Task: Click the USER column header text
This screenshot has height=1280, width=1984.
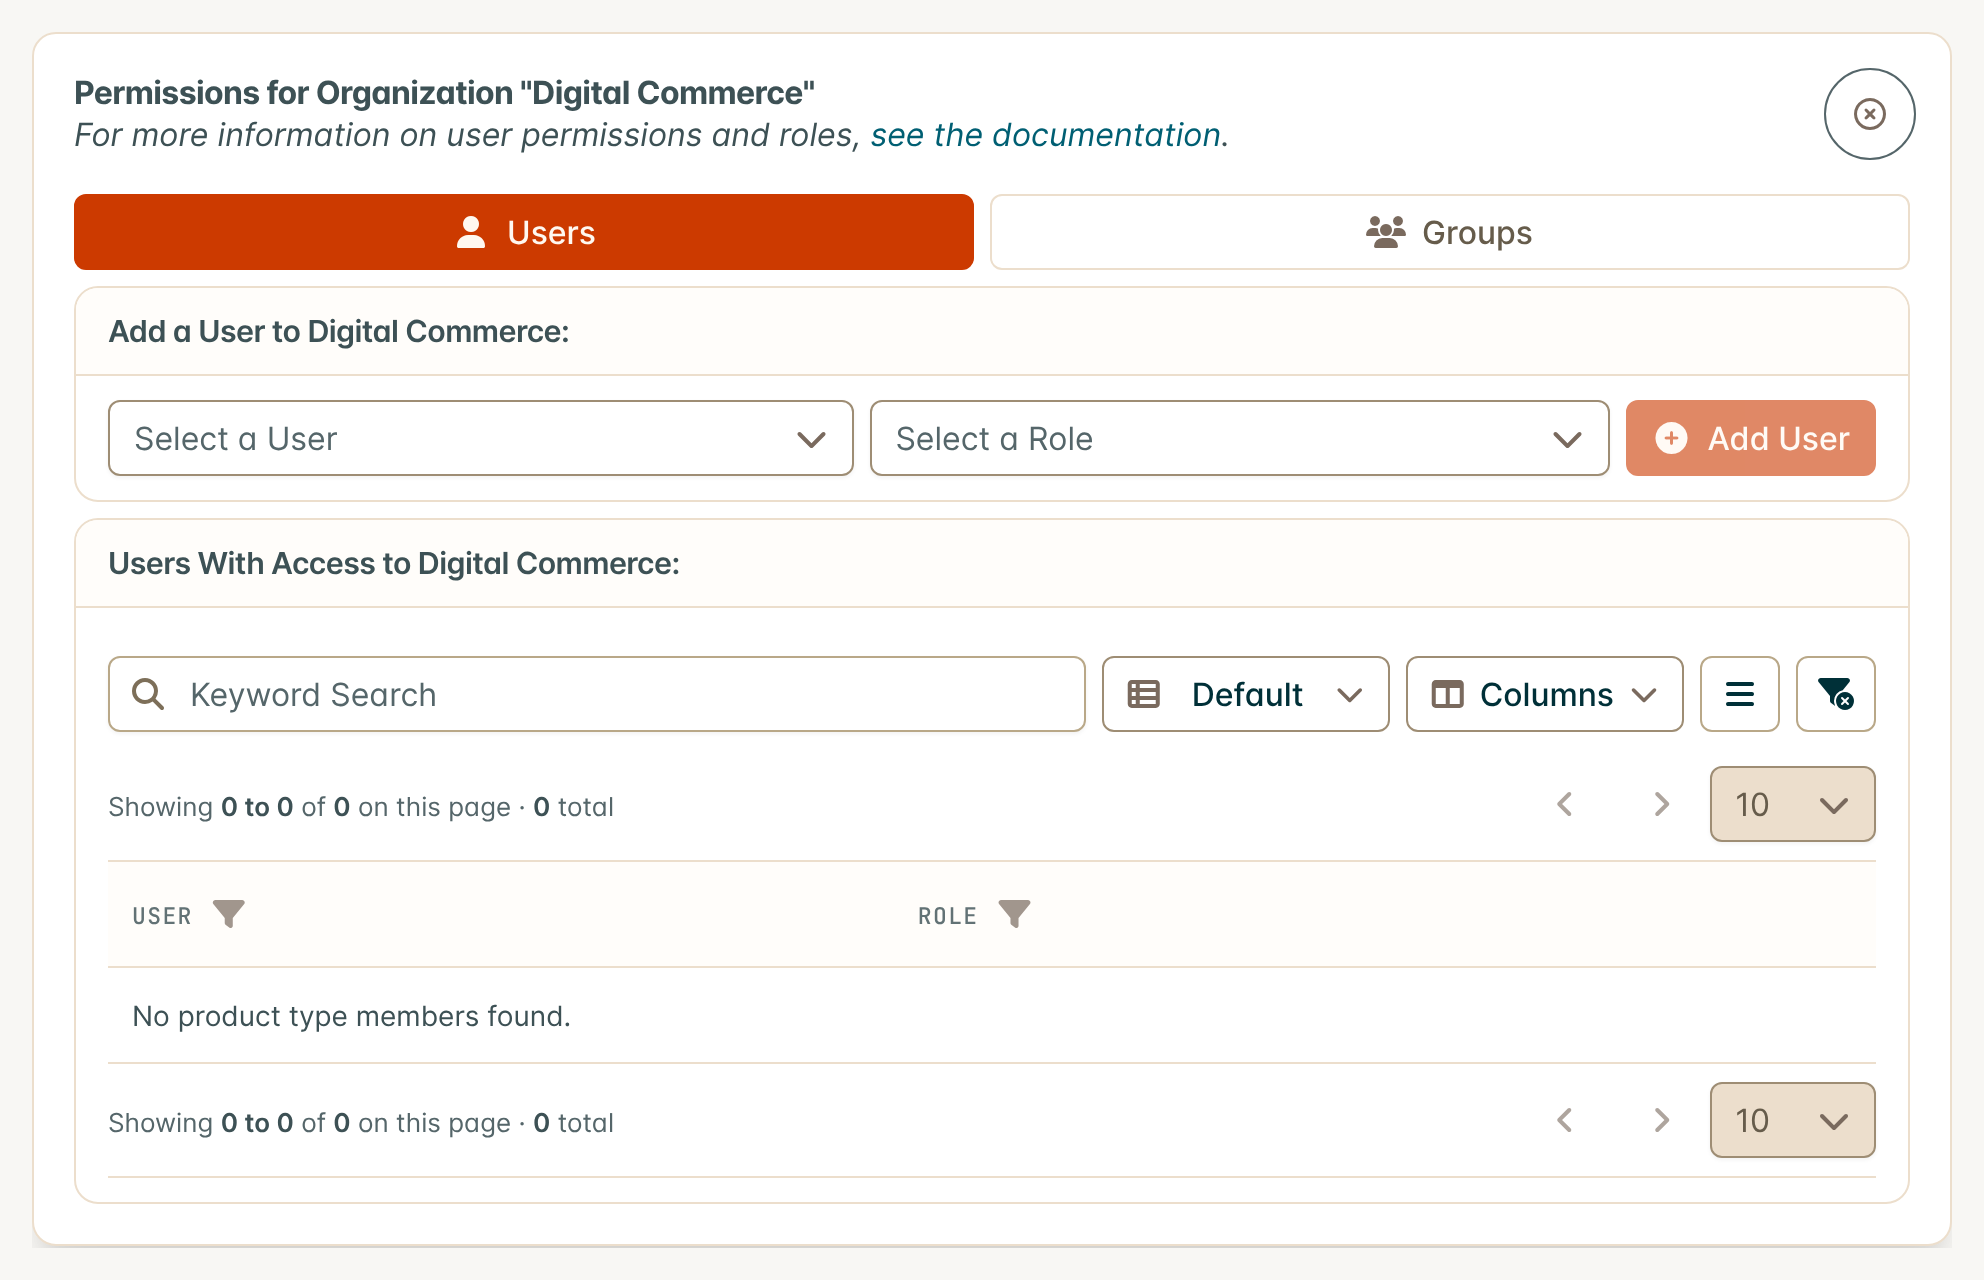Action: [x=162, y=916]
